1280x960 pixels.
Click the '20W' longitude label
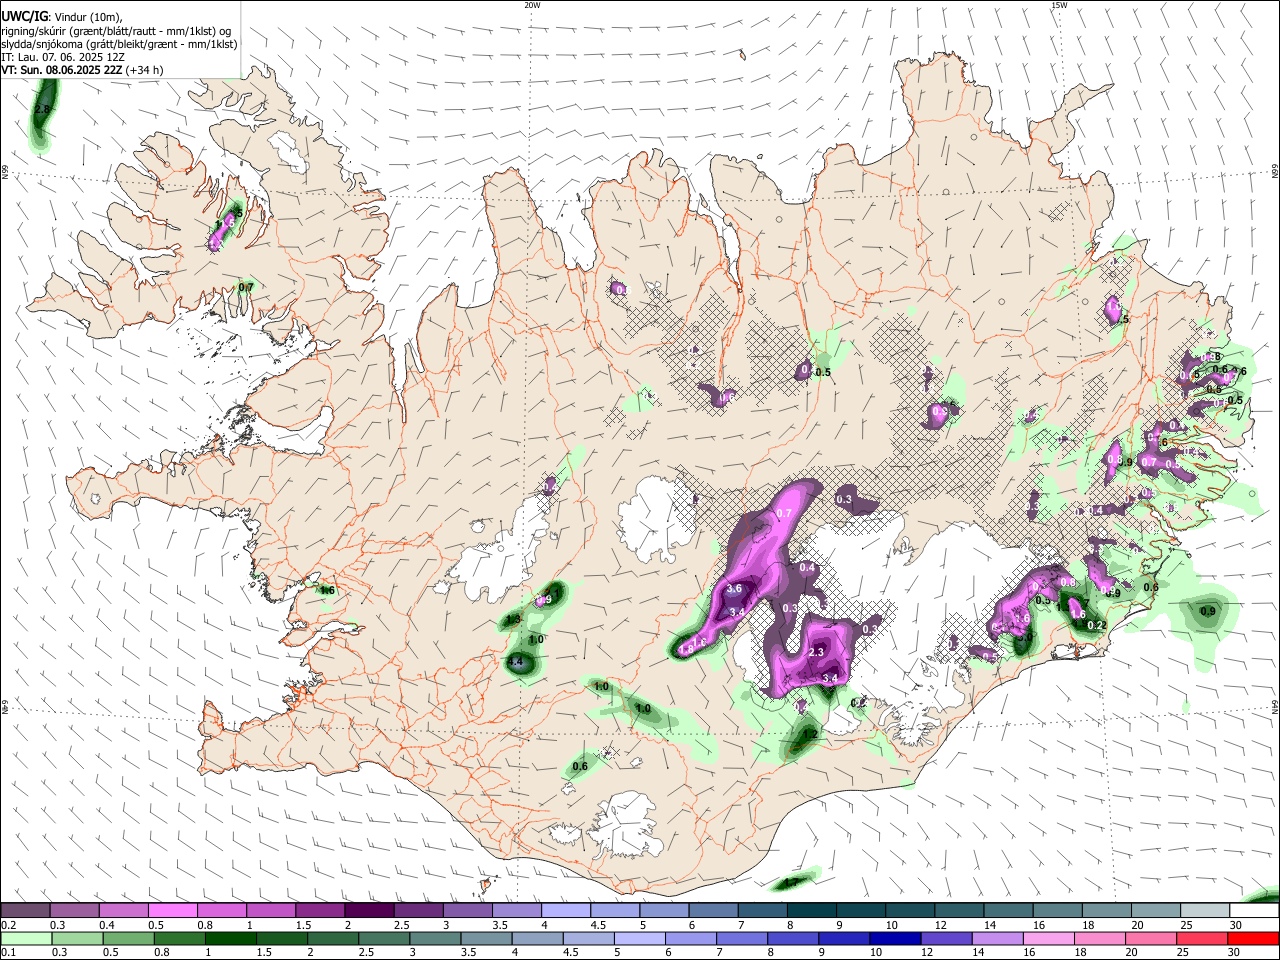pyautogui.click(x=532, y=5)
